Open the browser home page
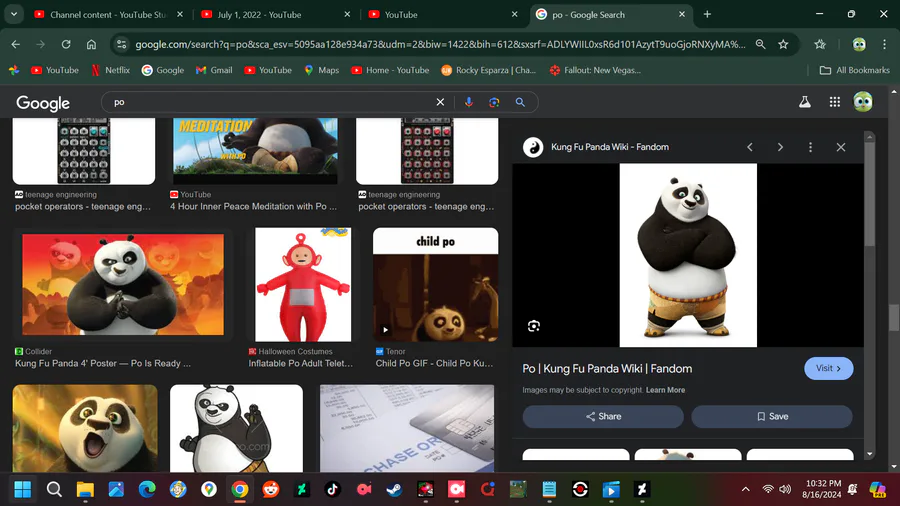 91,44
